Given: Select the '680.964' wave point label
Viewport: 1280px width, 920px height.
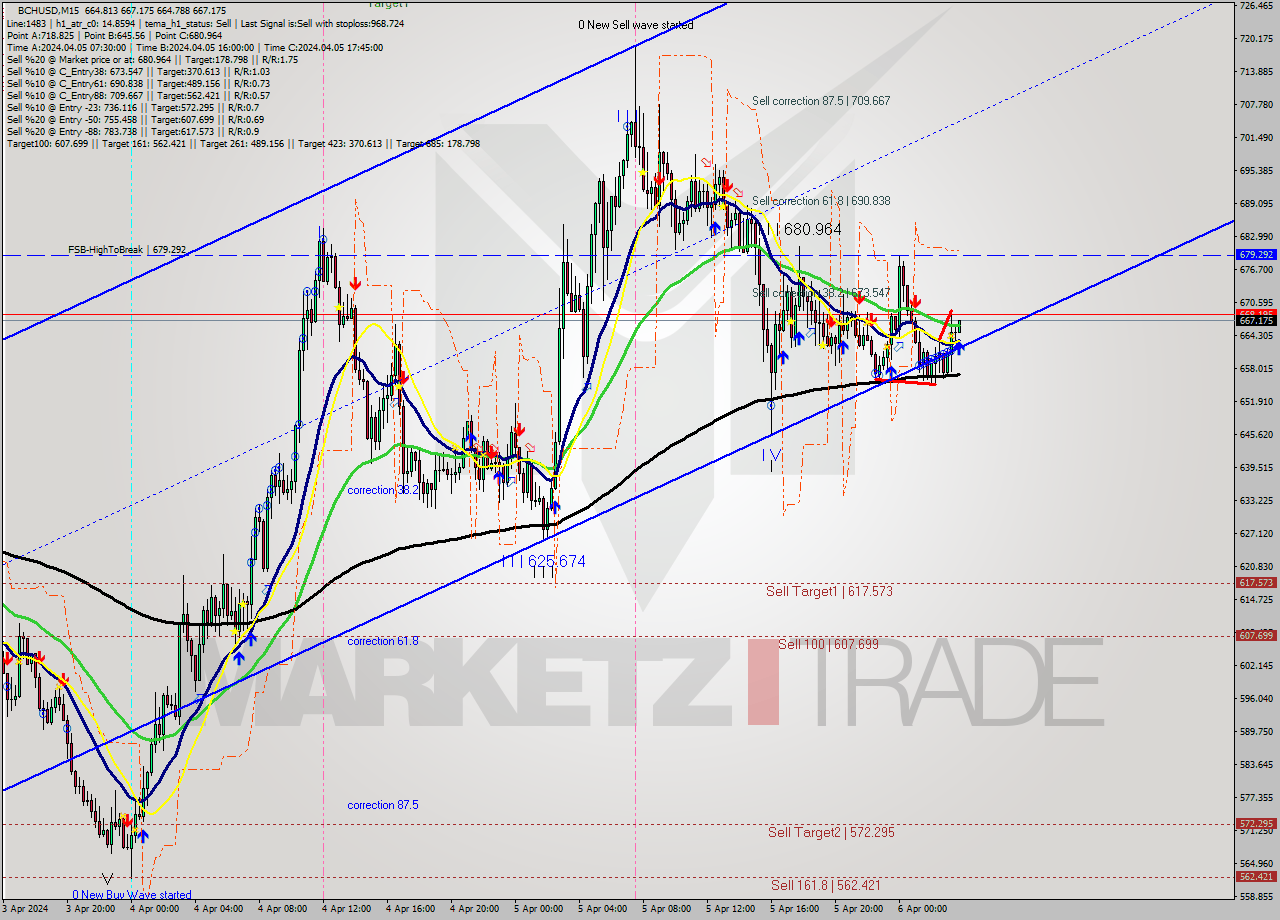Looking at the screenshot, I should (x=813, y=229).
